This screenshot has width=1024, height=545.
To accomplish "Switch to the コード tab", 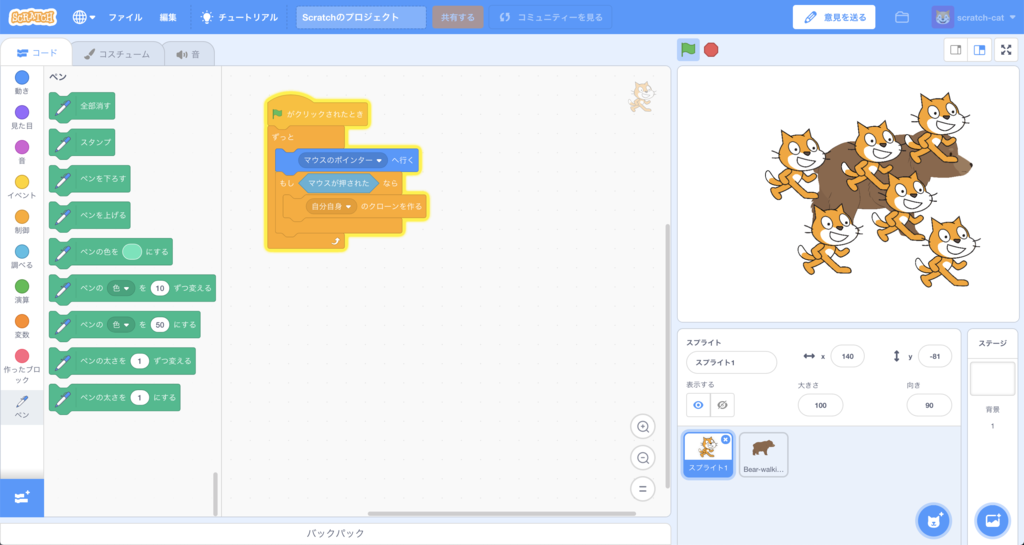I will (37, 53).
